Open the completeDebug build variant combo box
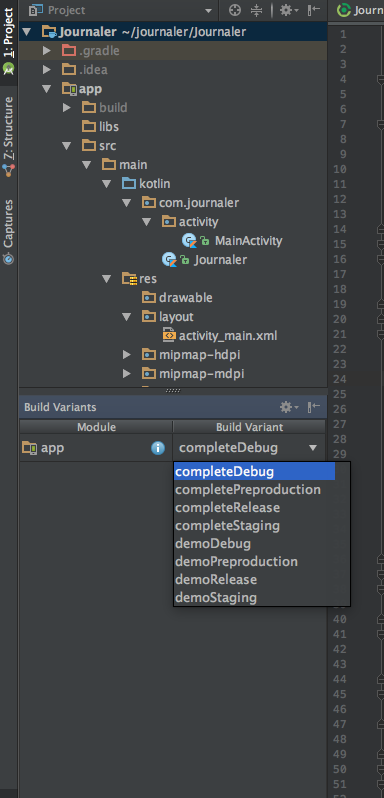Image resolution: width=384 pixels, height=798 pixels. tap(249, 448)
